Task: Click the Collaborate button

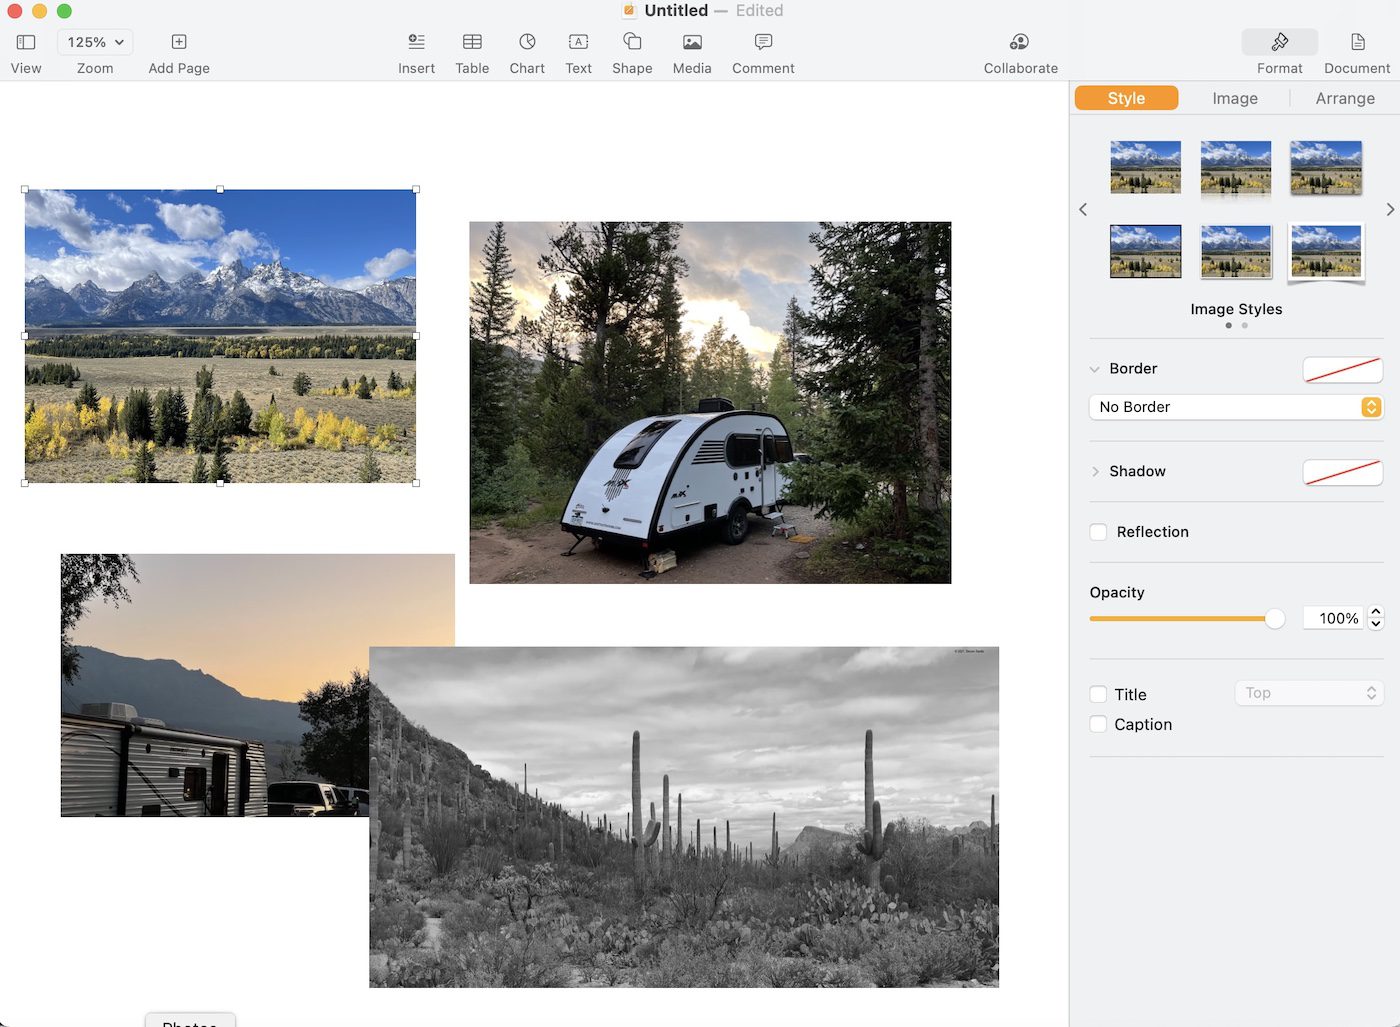Action: [x=1020, y=42]
